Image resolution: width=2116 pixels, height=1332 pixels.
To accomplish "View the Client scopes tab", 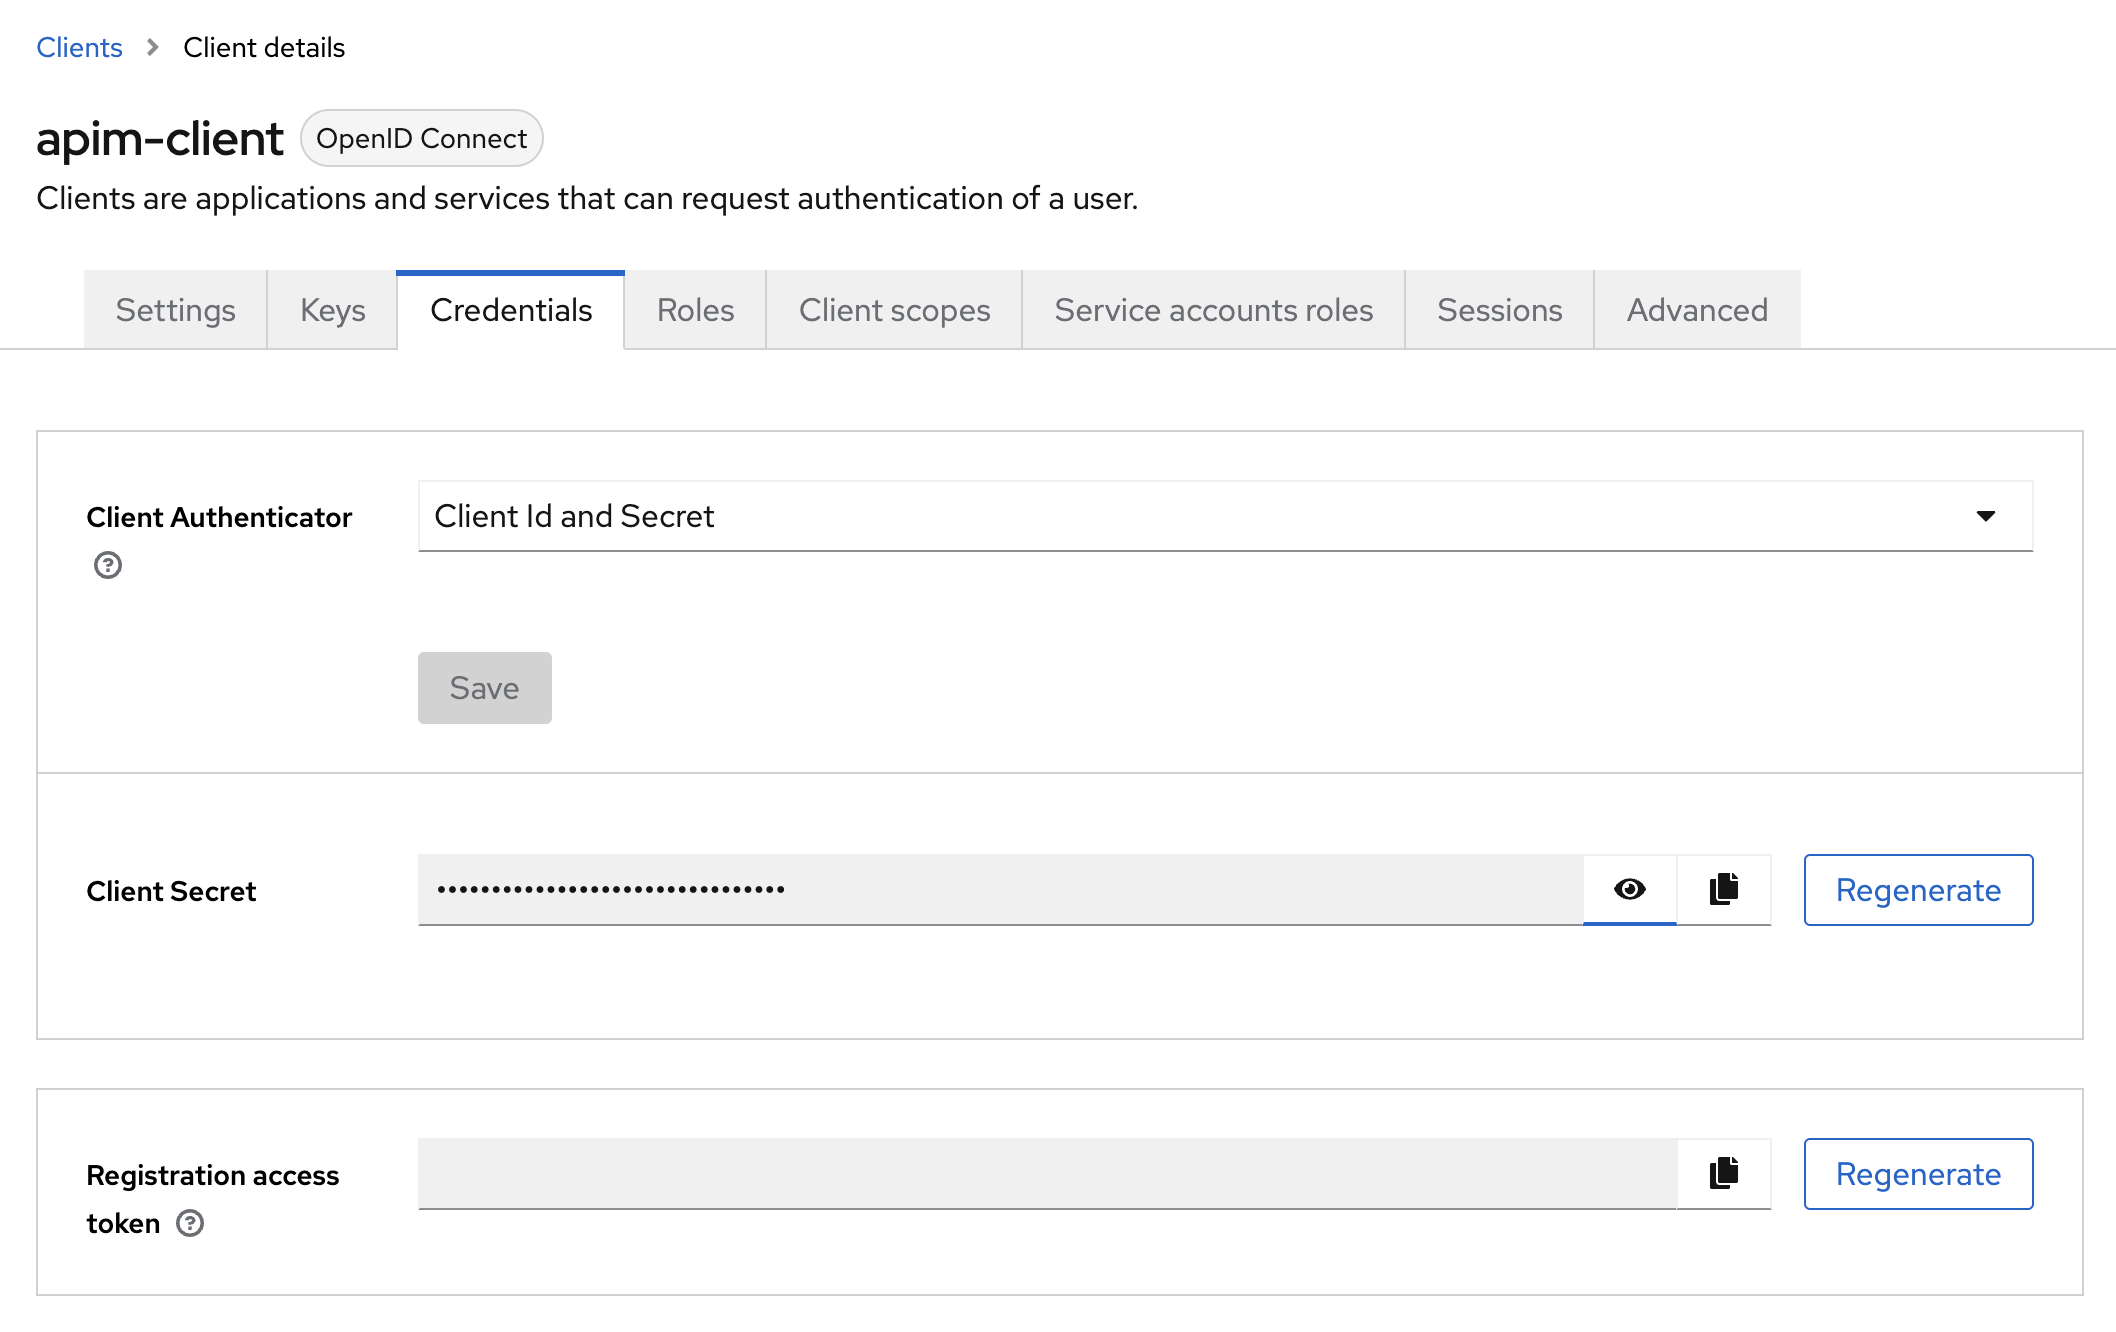I will click(893, 310).
